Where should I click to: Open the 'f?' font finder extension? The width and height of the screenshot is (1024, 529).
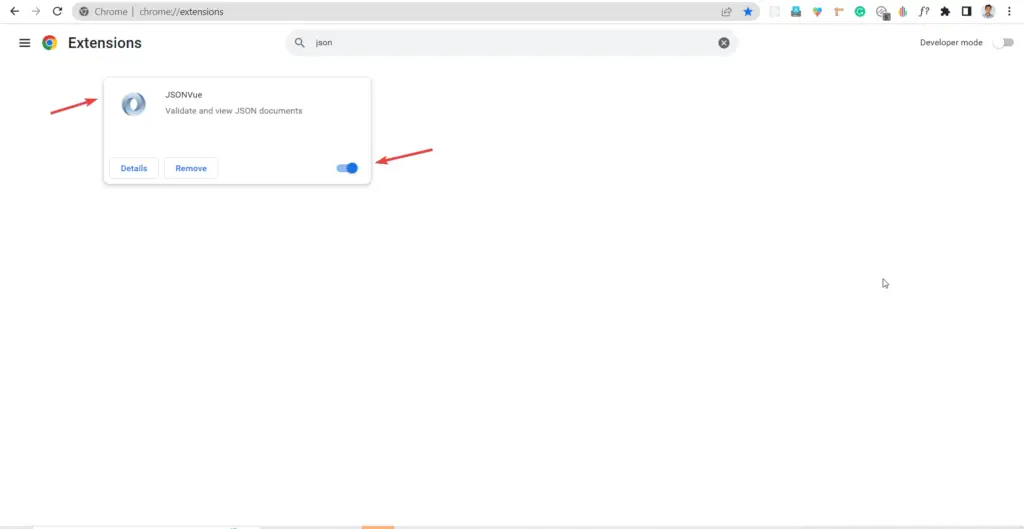(x=924, y=11)
